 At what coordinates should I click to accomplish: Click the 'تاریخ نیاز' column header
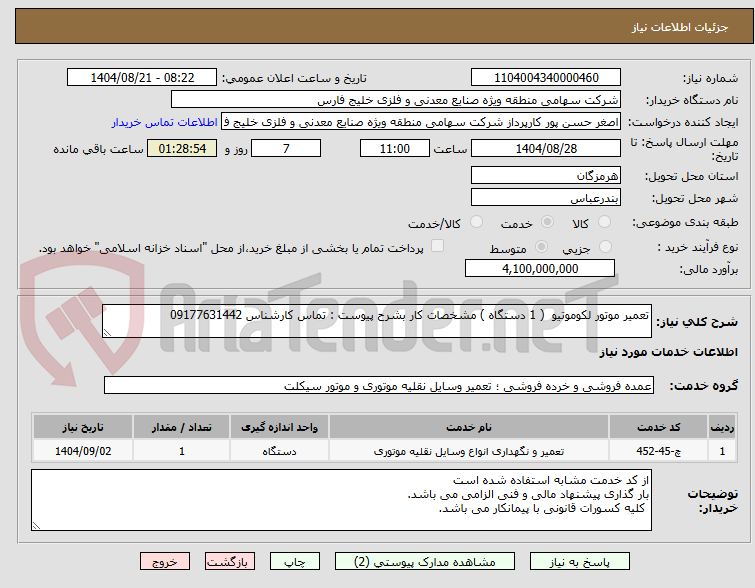point(83,427)
